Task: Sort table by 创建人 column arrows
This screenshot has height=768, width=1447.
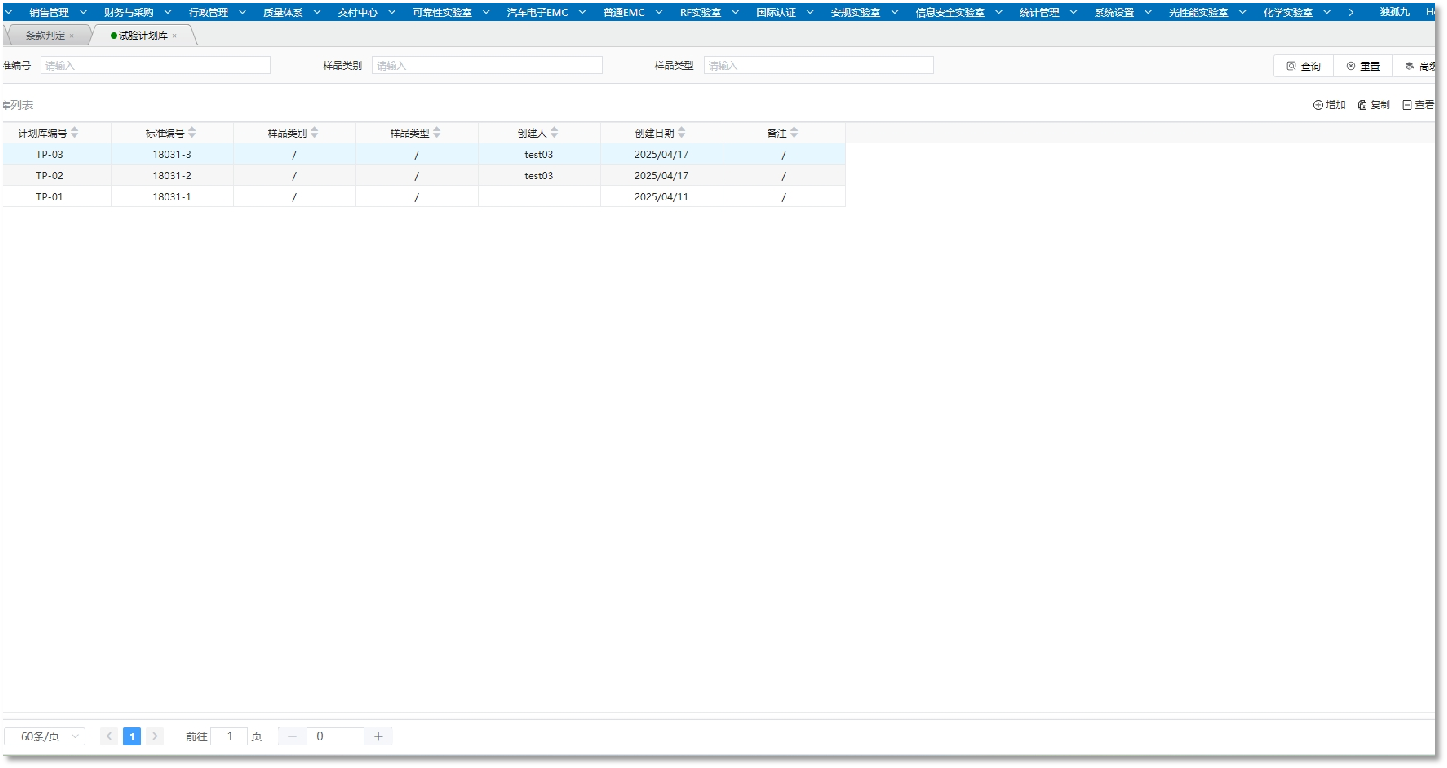Action: [554, 133]
